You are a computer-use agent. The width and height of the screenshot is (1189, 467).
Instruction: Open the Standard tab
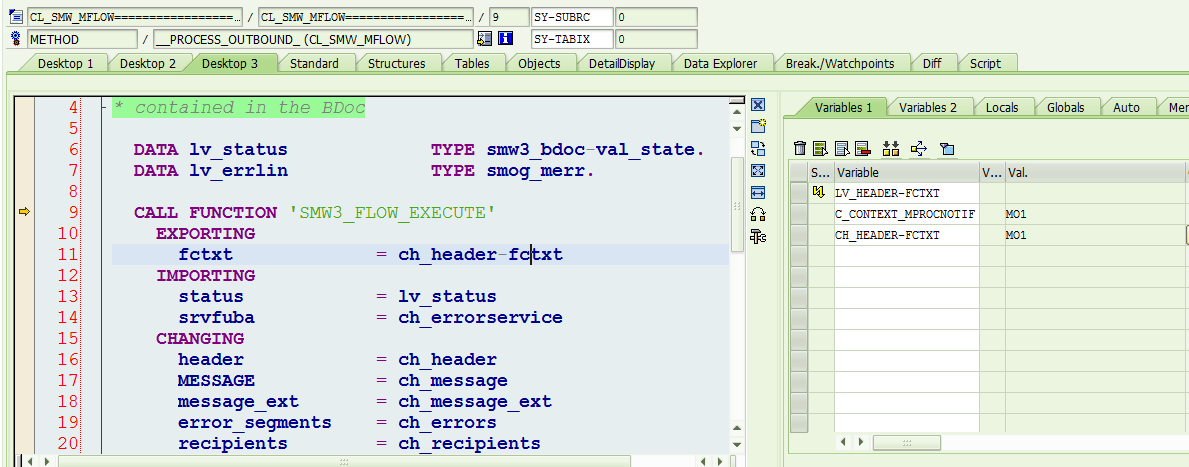click(x=314, y=64)
